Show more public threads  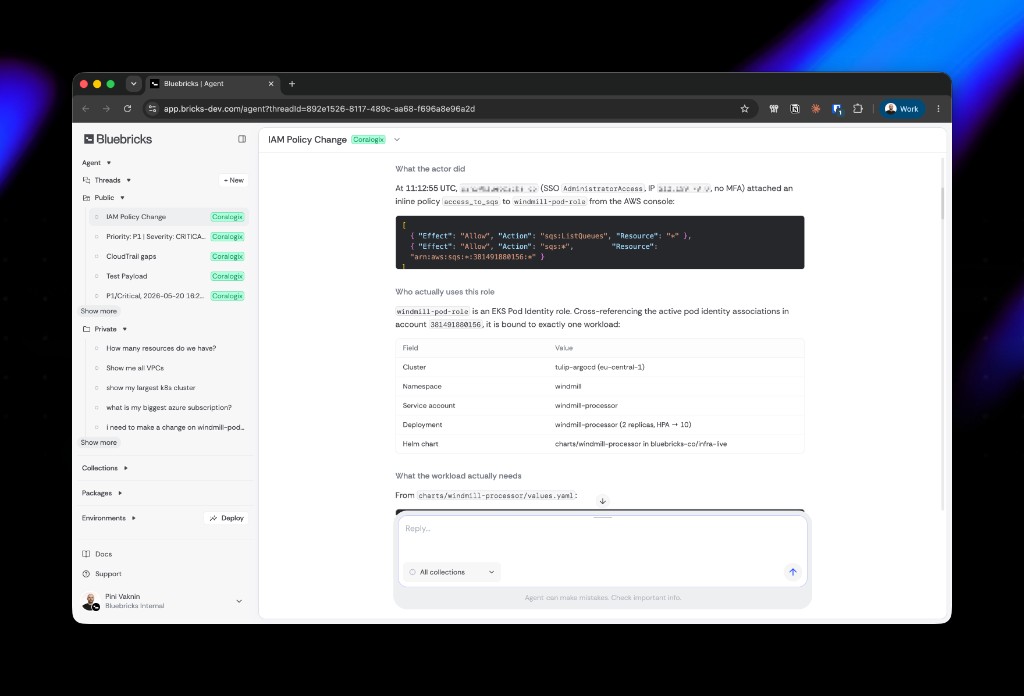click(99, 311)
